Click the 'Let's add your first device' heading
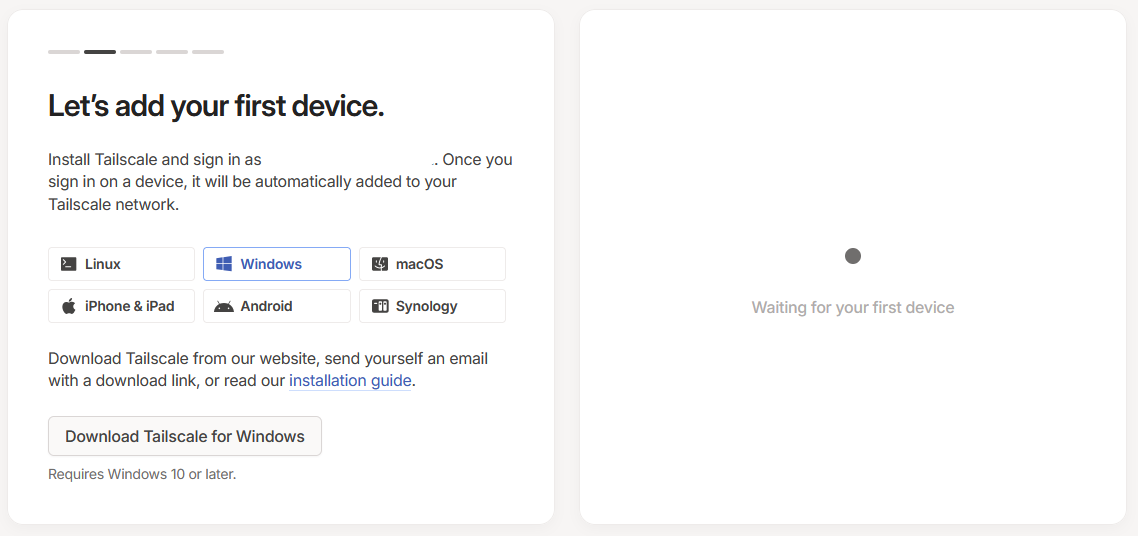This screenshot has width=1138, height=536. (x=216, y=107)
